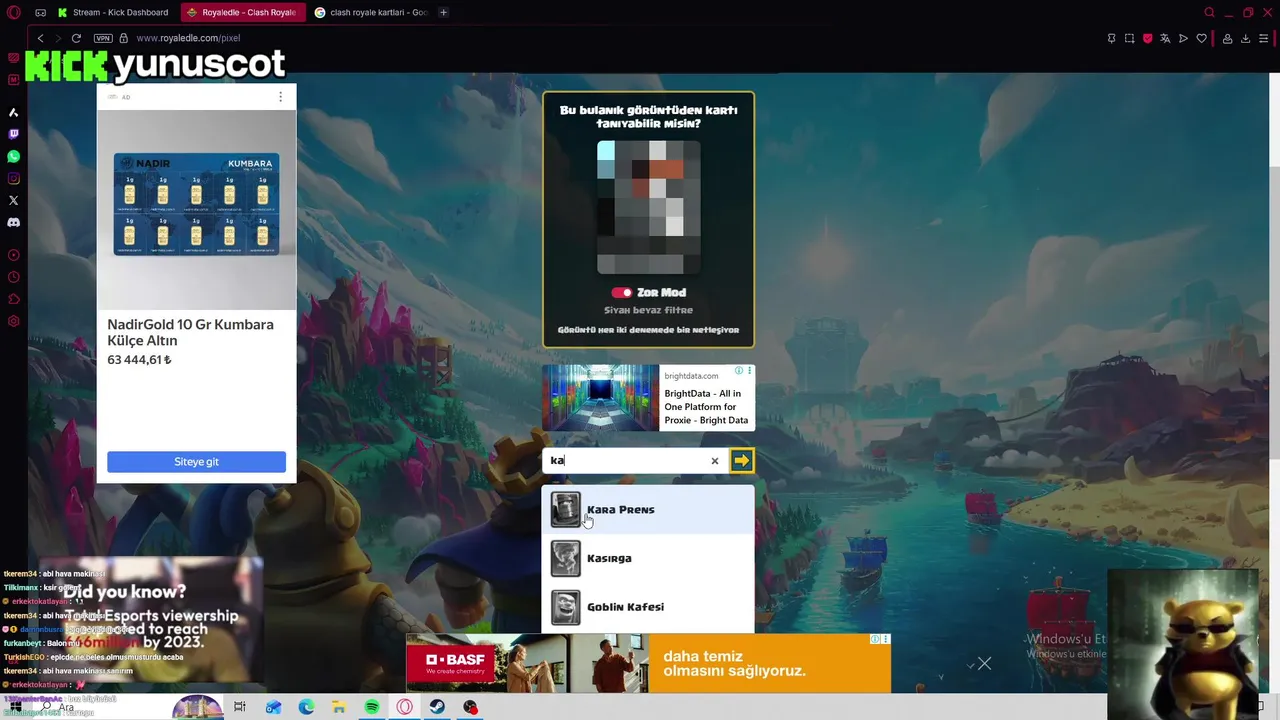Open X (Twitter) sidebar panel
1280x720 pixels.
point(14,200)
